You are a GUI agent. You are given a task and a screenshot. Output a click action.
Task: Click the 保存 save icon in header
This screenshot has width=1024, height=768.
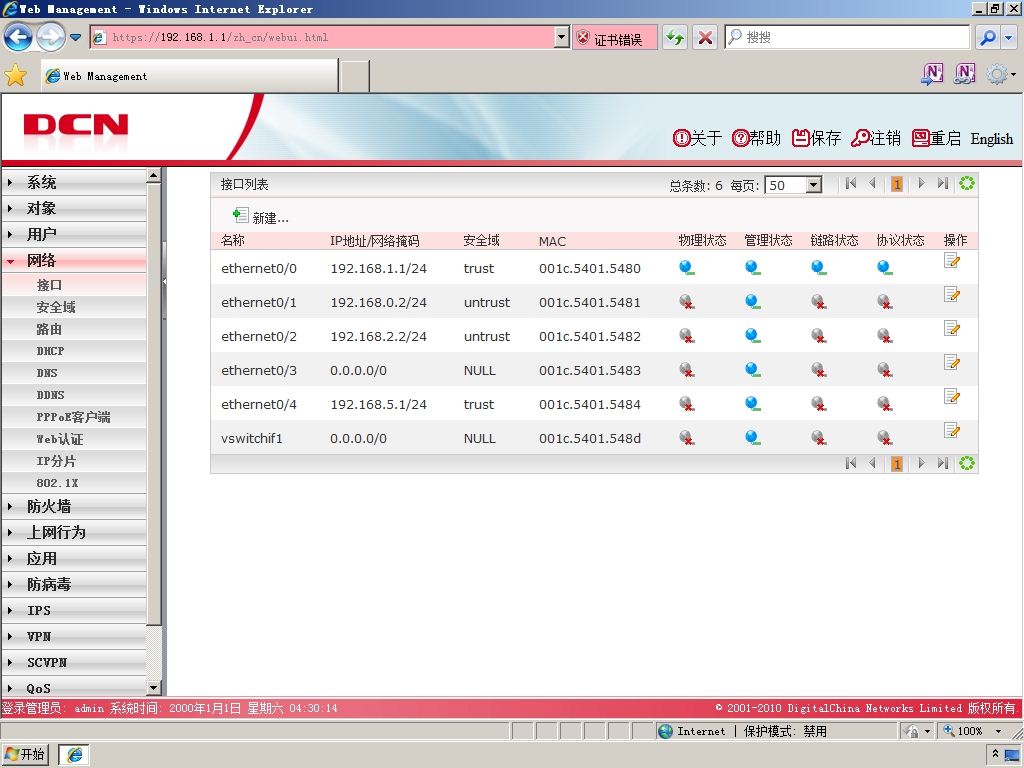pos(800,138)
